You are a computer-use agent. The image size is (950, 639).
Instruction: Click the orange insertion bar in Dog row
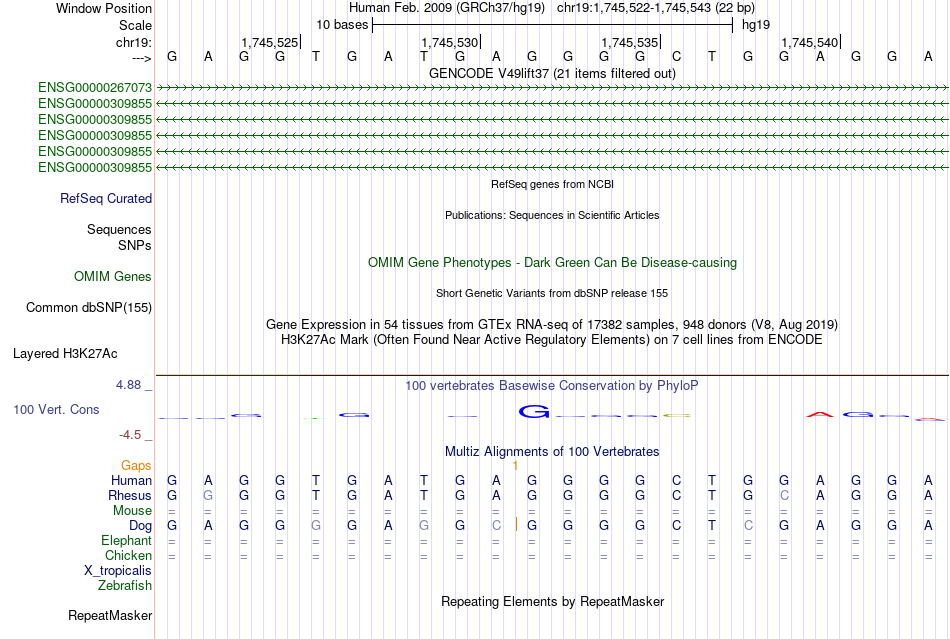click(516, 525)
